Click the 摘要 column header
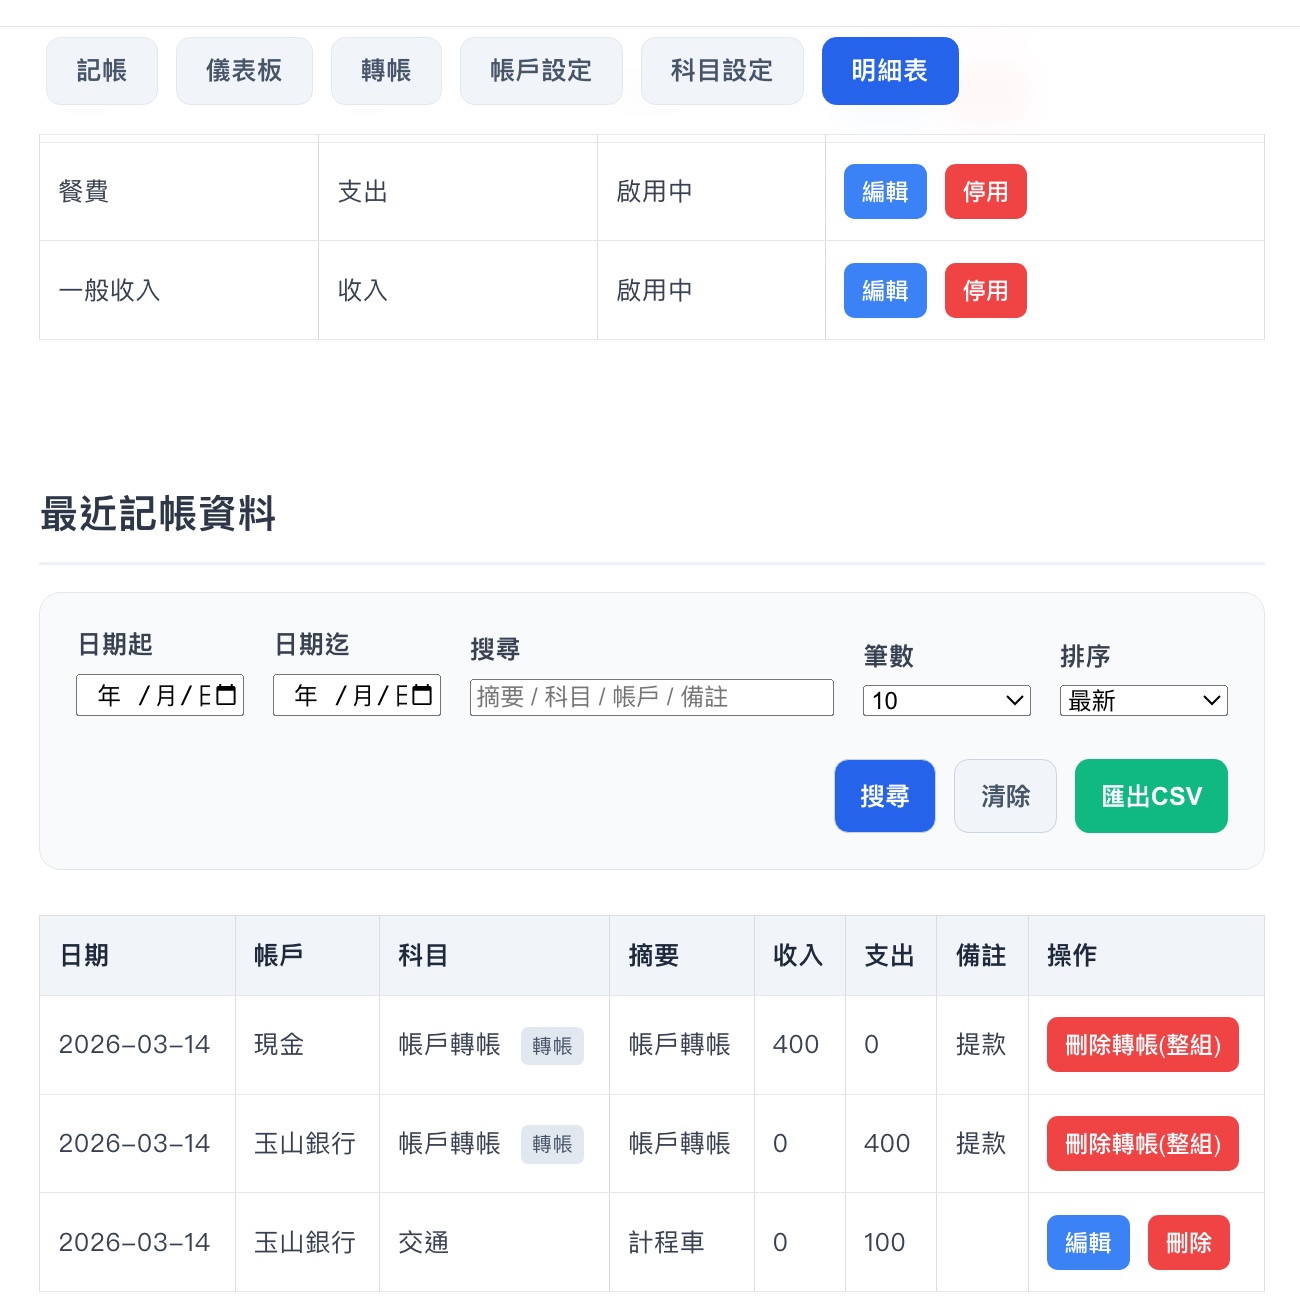The image size is (1300, 1300). [x=682, y=955]
